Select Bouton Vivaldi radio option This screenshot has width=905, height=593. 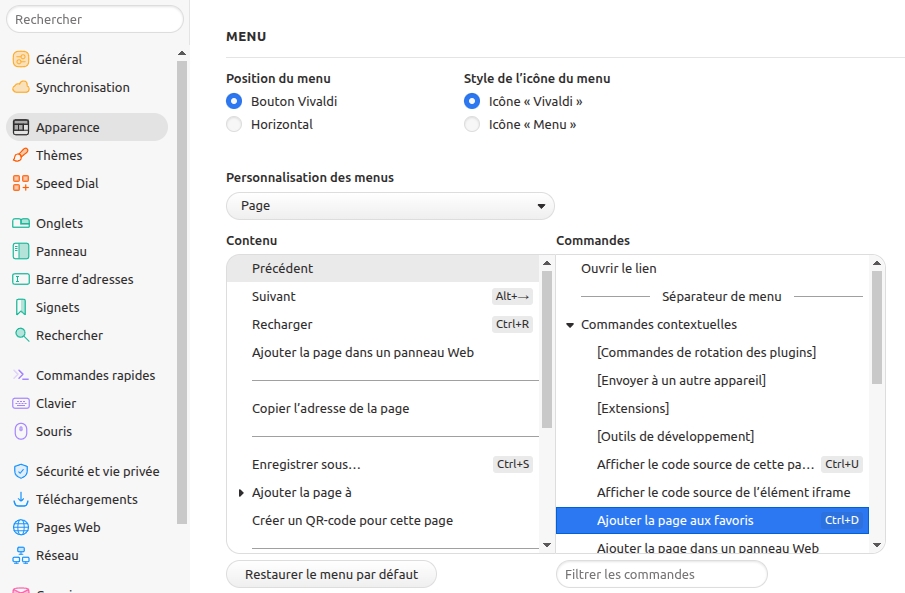tap(234, 101)
